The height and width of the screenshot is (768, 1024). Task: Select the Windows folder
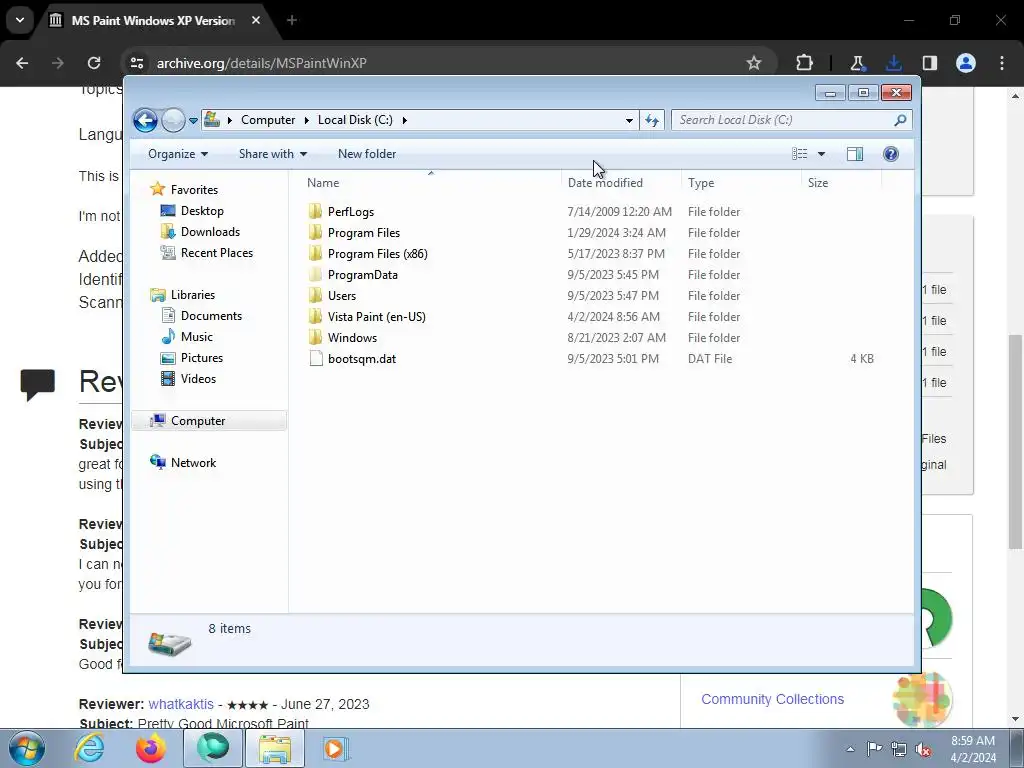tap(352, 338)
